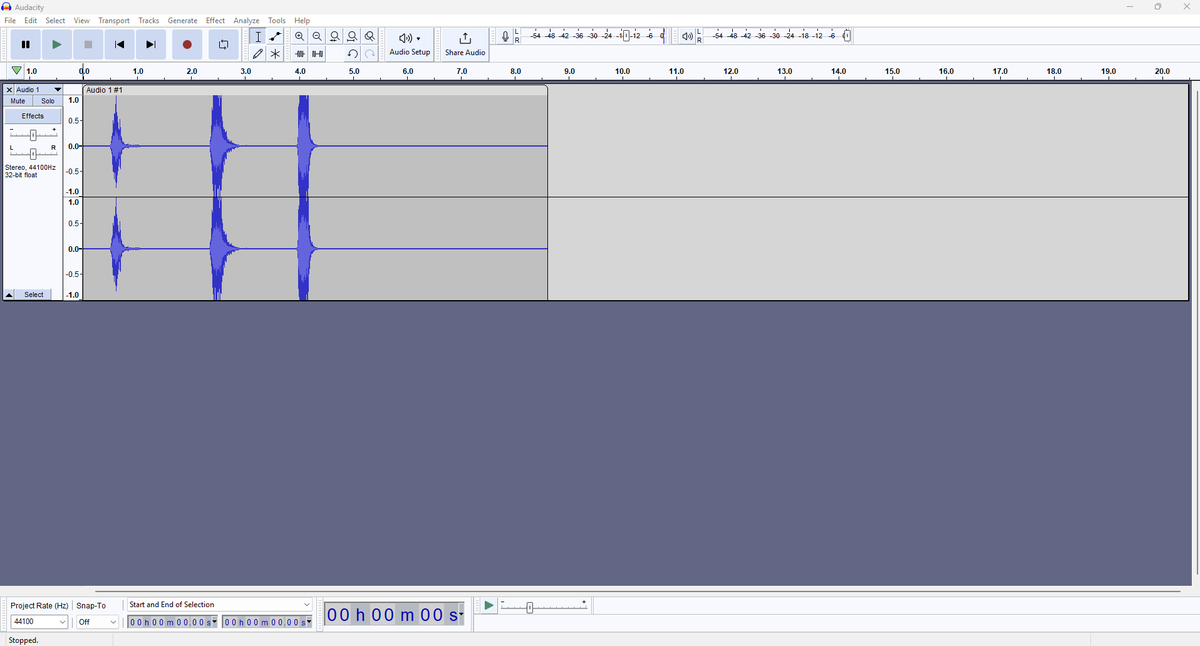
Task: Click the 10.0 mark on timeline ruler
Action: (623, 72)
